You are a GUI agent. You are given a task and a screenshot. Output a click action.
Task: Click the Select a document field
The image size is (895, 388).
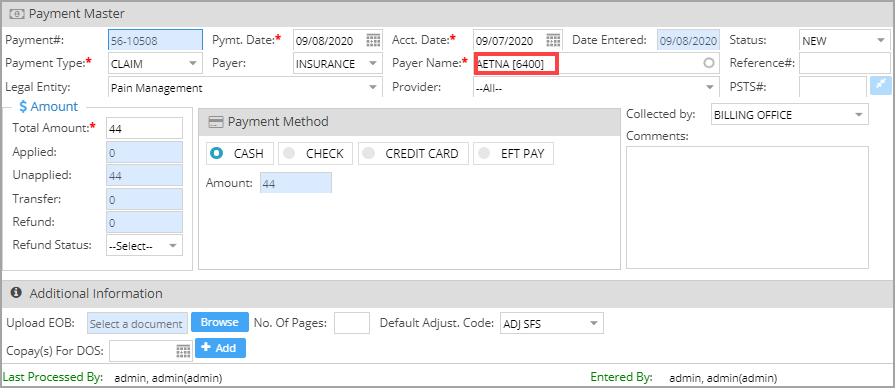(x=137, y=323)
